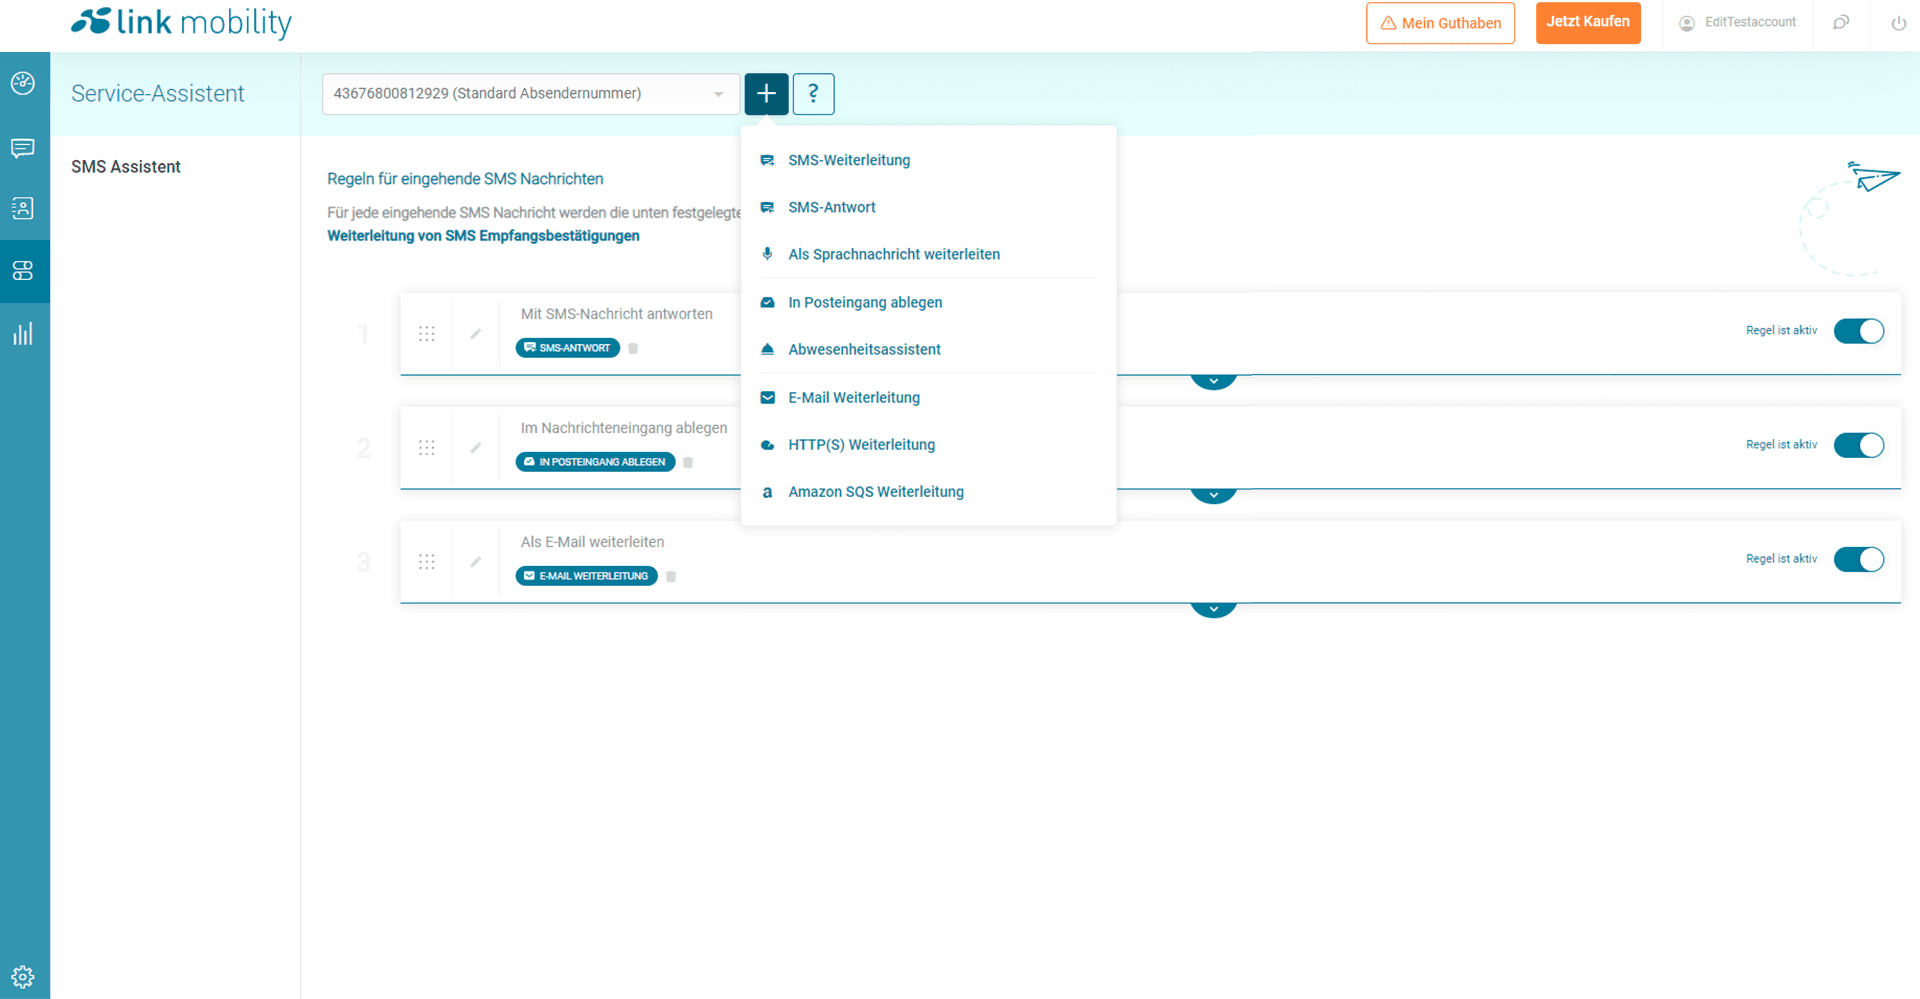Viewport: 1920px width, 999px height.
Task: Disable the 'Mit SMS-Nachricht antworten' rule toggle
Action: [1858, 331]
